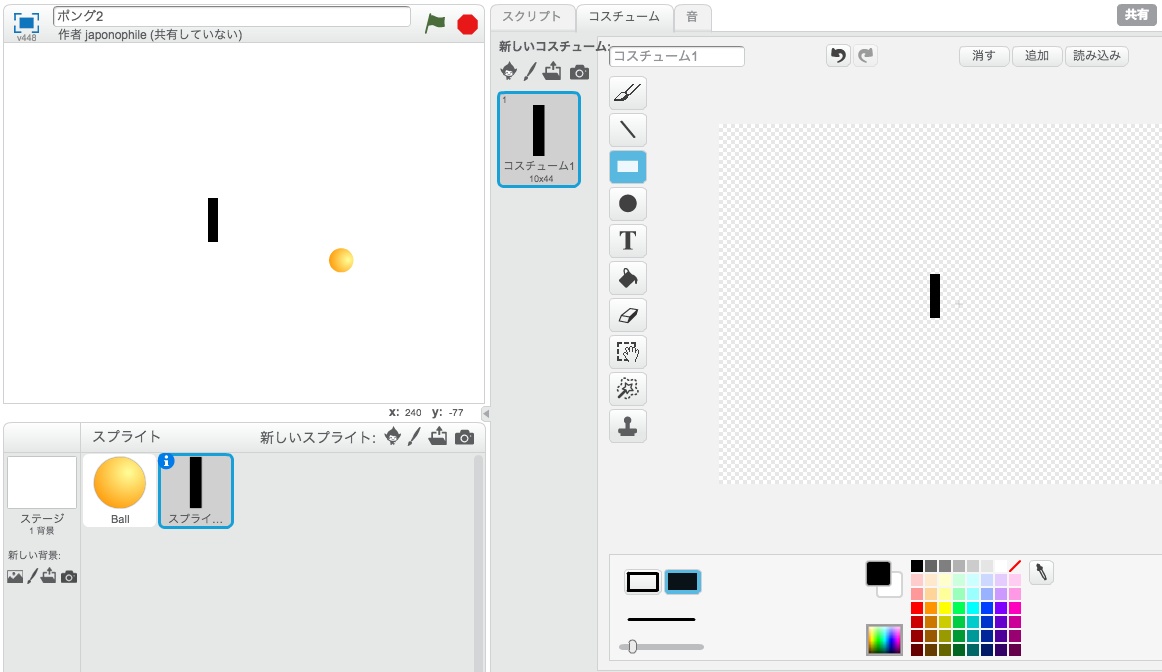Select the Line tool

[x=627, y=129]
